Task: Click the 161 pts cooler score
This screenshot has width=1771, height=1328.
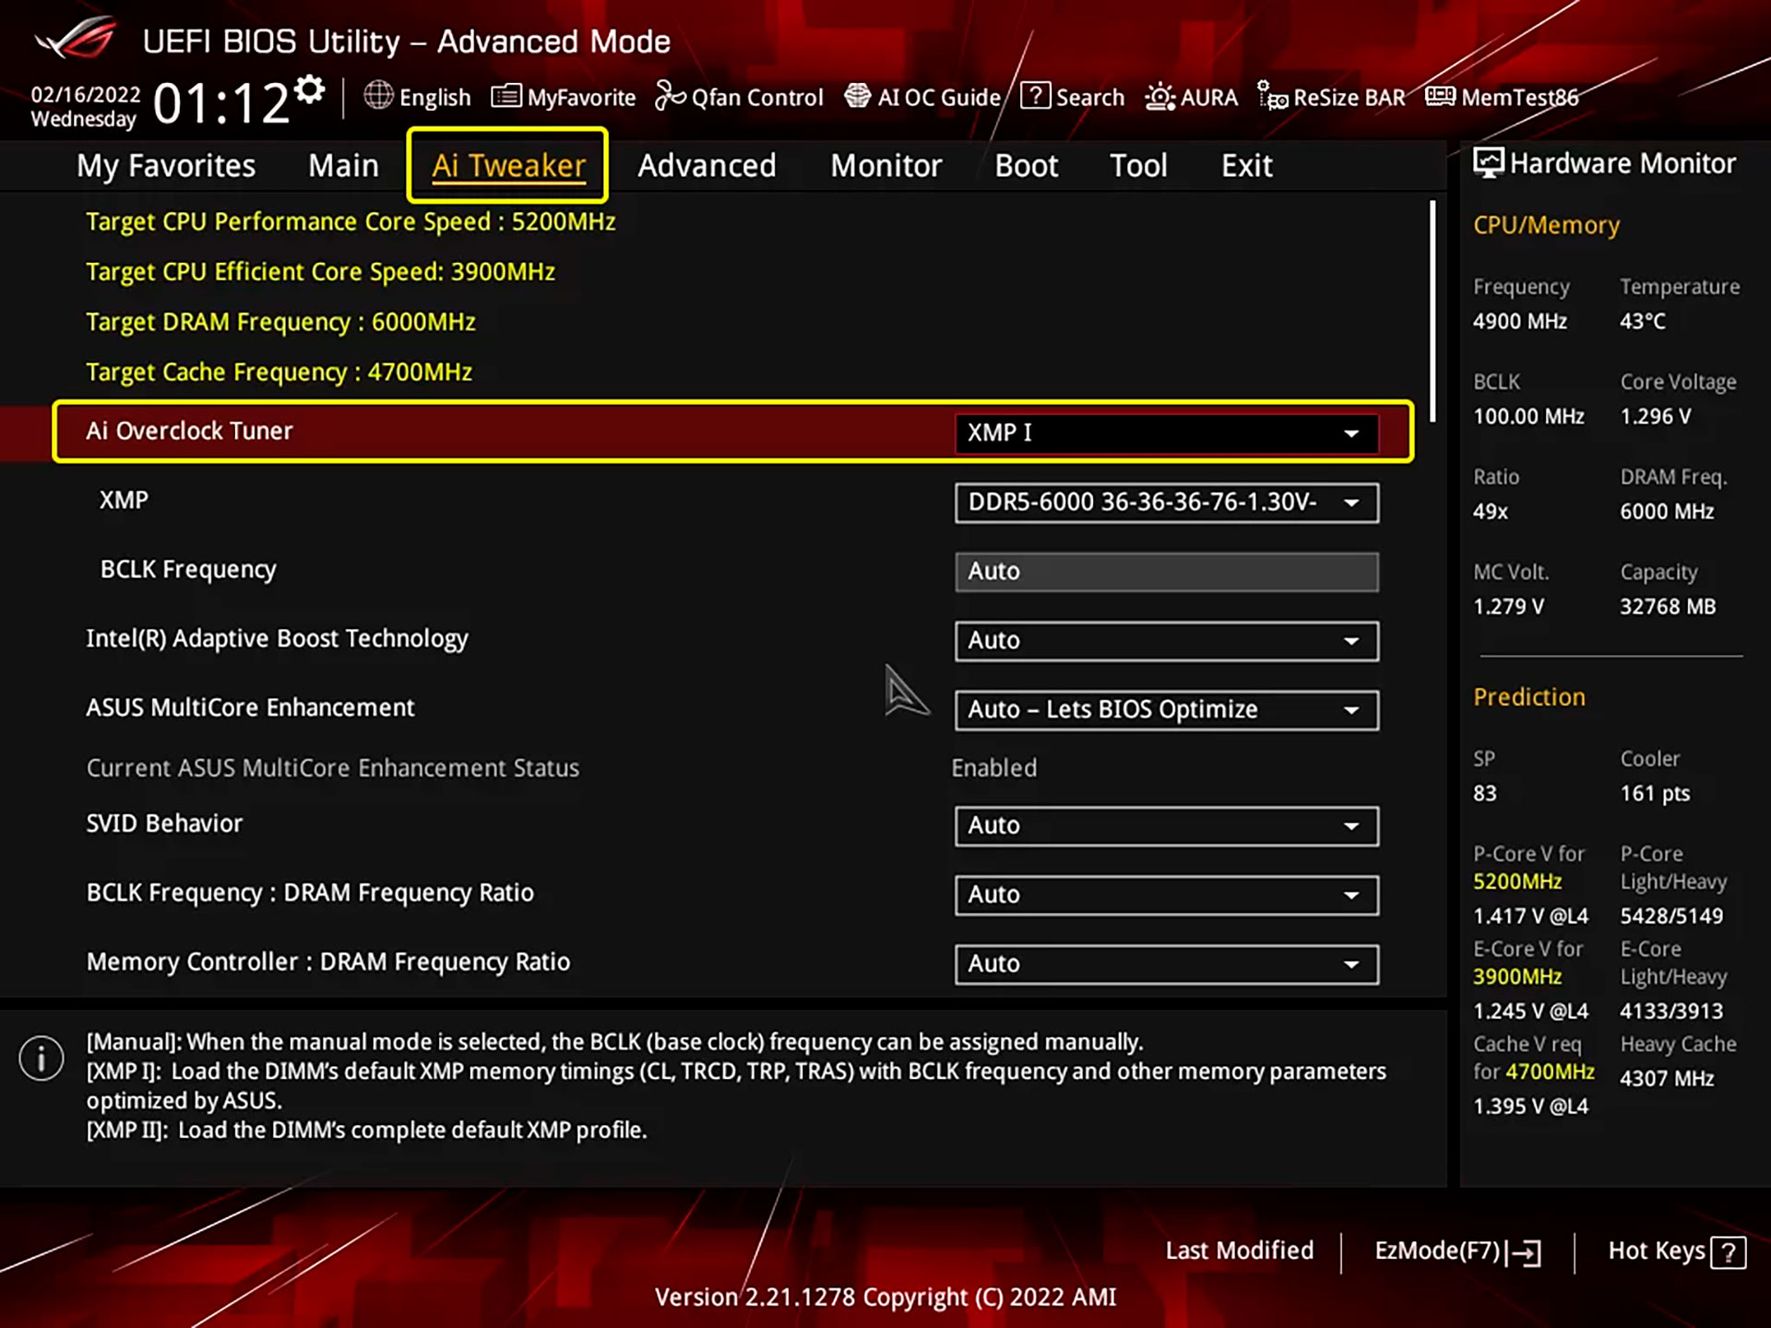Action: pyautogui.click(x=1655, y=793)
